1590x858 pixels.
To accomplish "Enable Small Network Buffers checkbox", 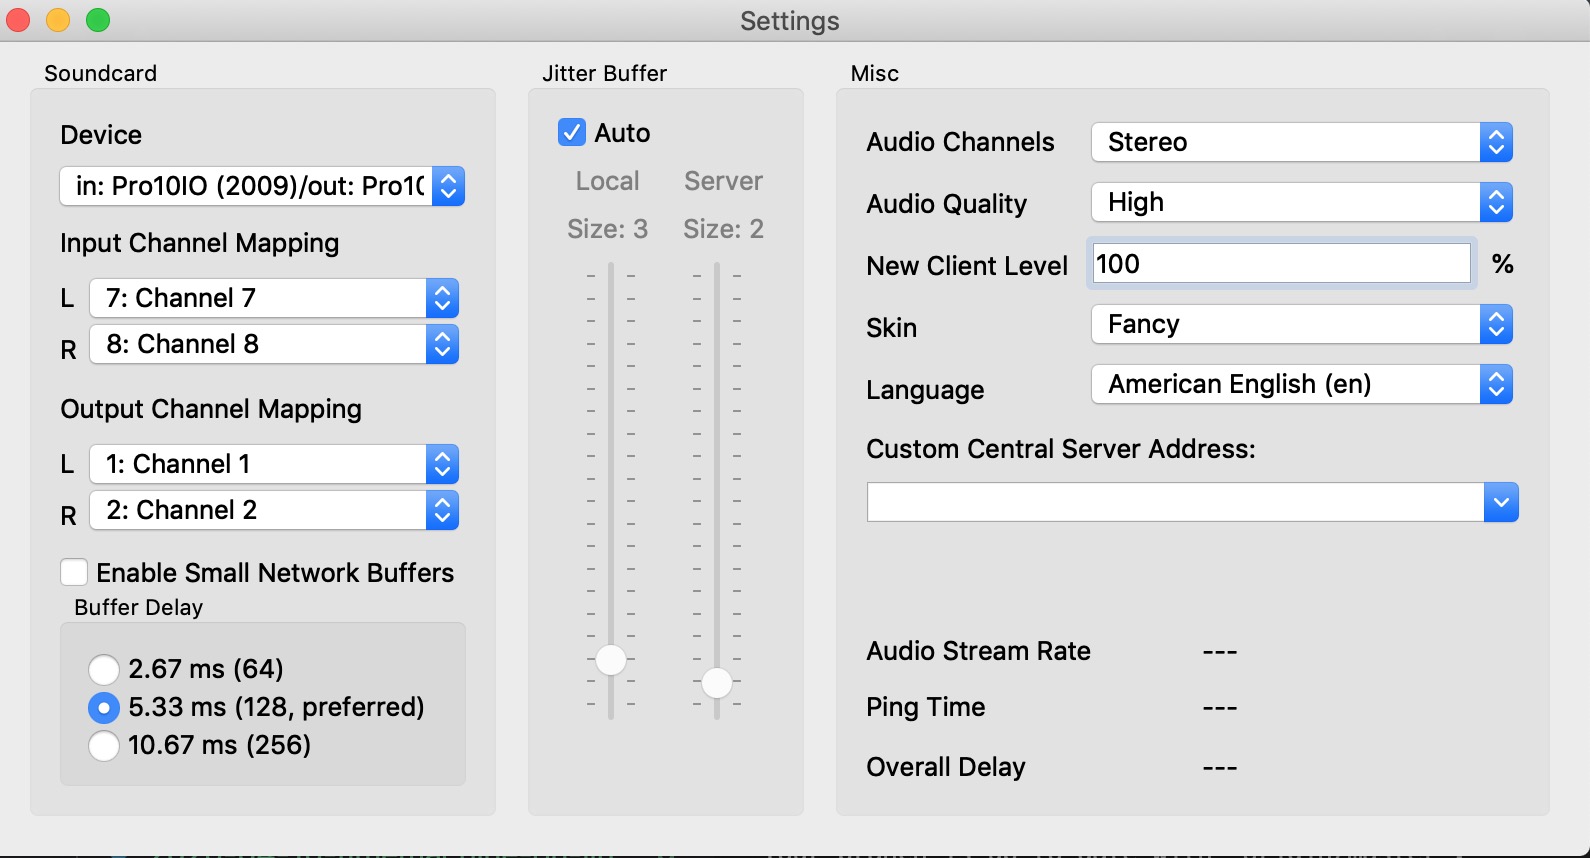I will (x=74, y=572).
